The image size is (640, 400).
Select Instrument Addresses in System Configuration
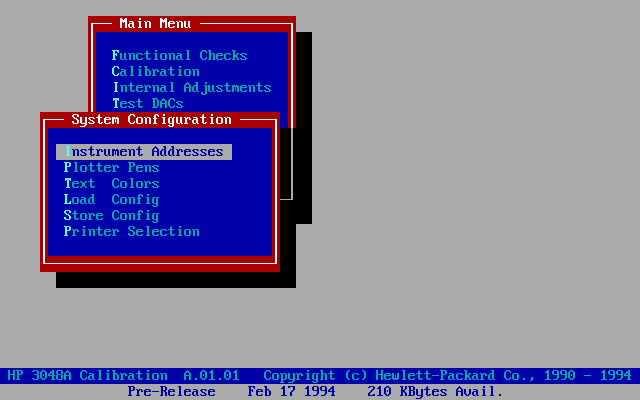pos(144,152)
